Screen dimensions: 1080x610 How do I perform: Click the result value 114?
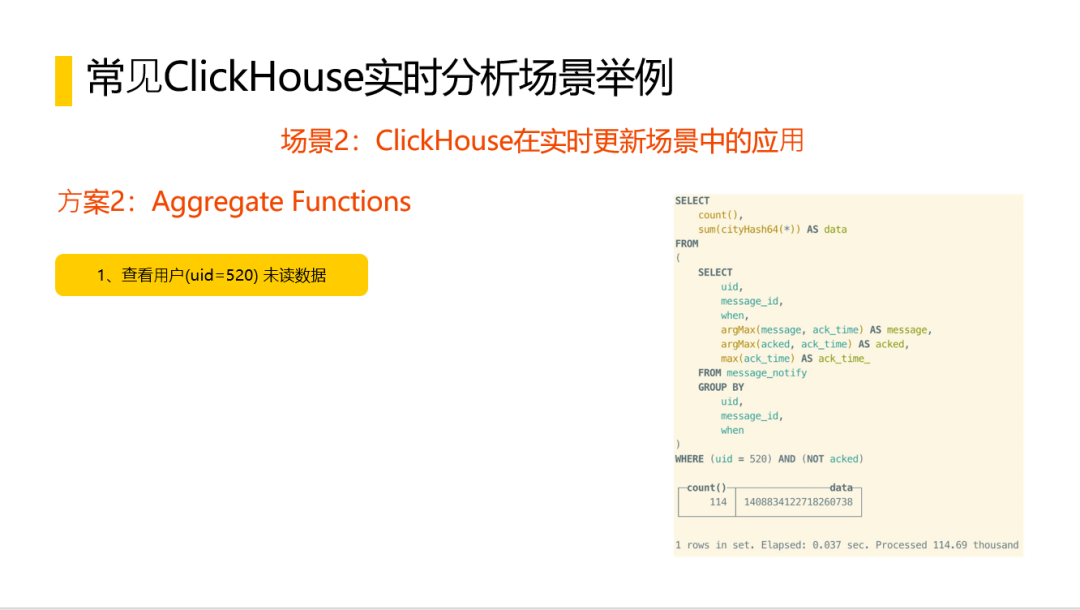tap(718, 502)
